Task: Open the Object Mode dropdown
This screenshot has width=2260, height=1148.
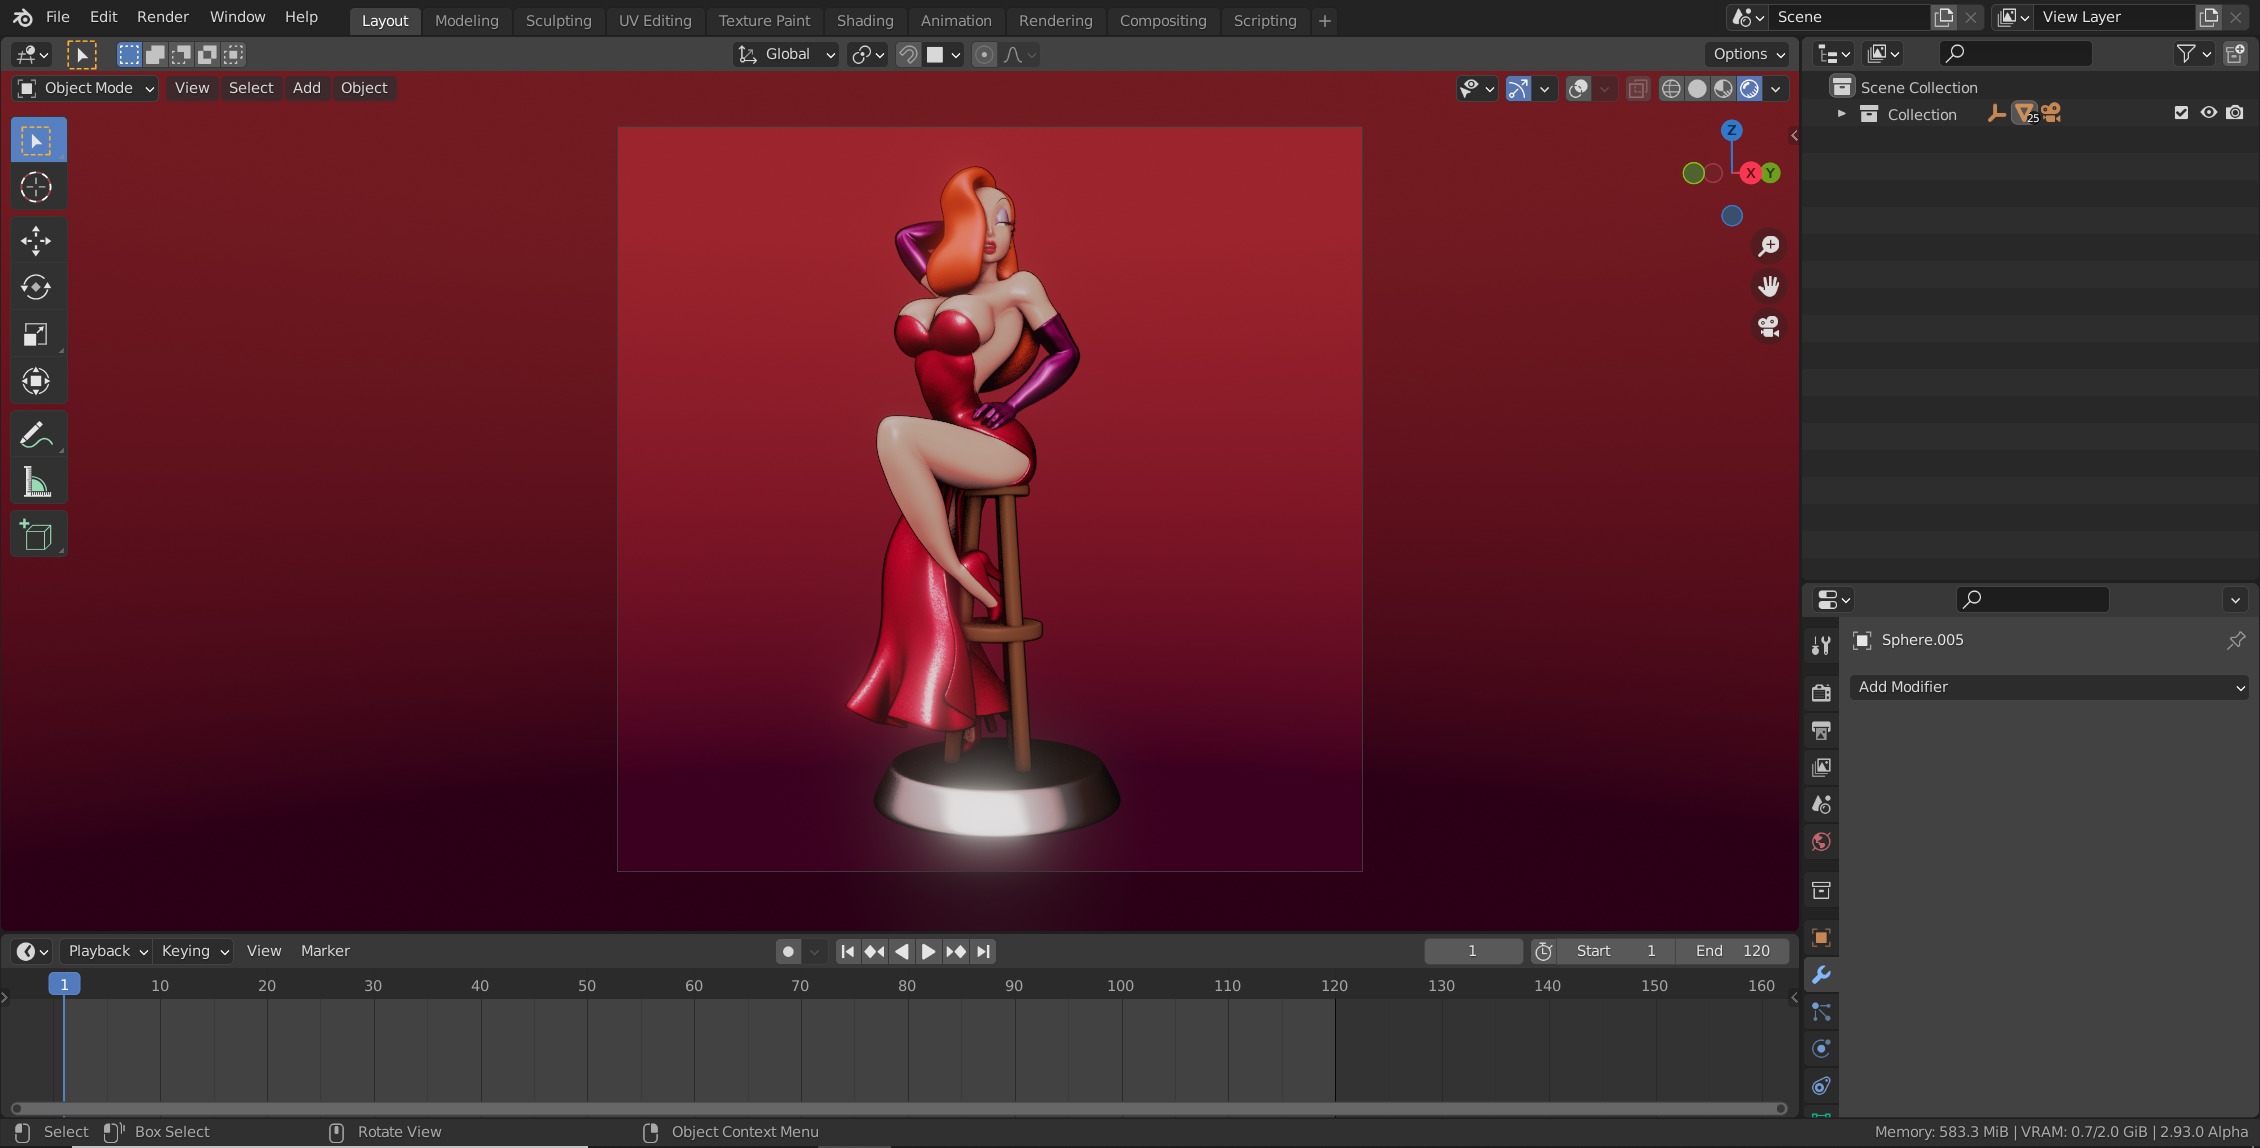Action: pos(86,88)
